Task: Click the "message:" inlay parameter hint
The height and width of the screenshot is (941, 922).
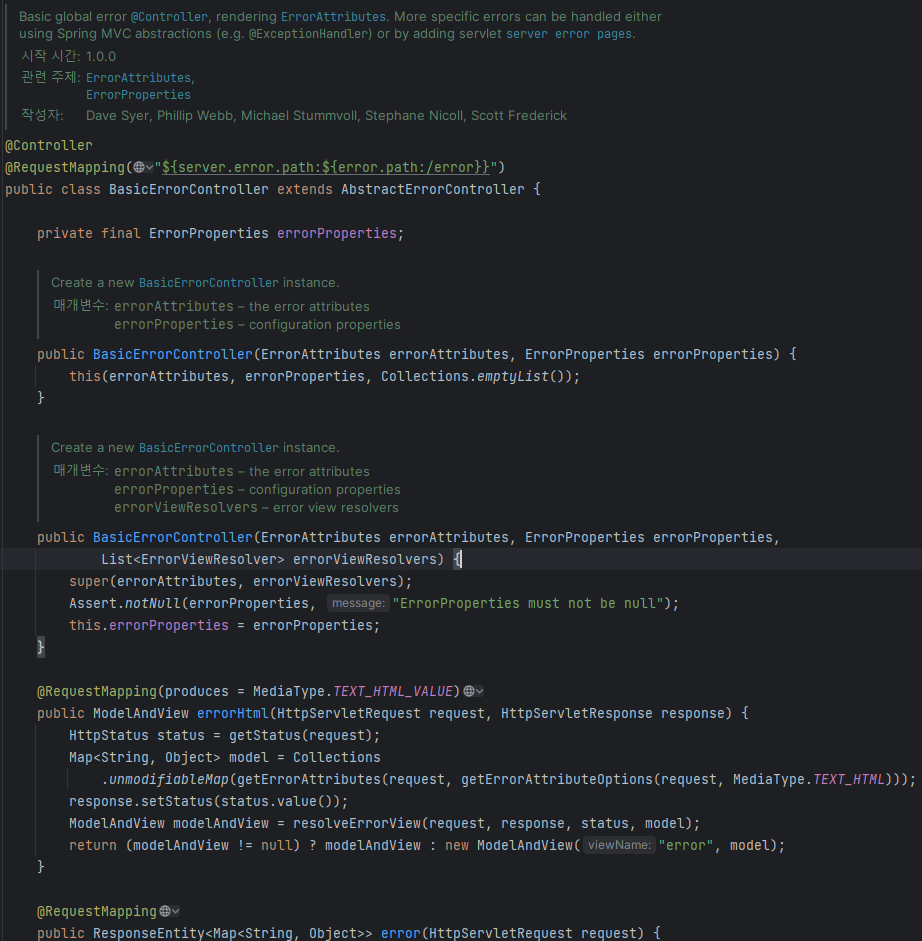Action: (358, 603)
